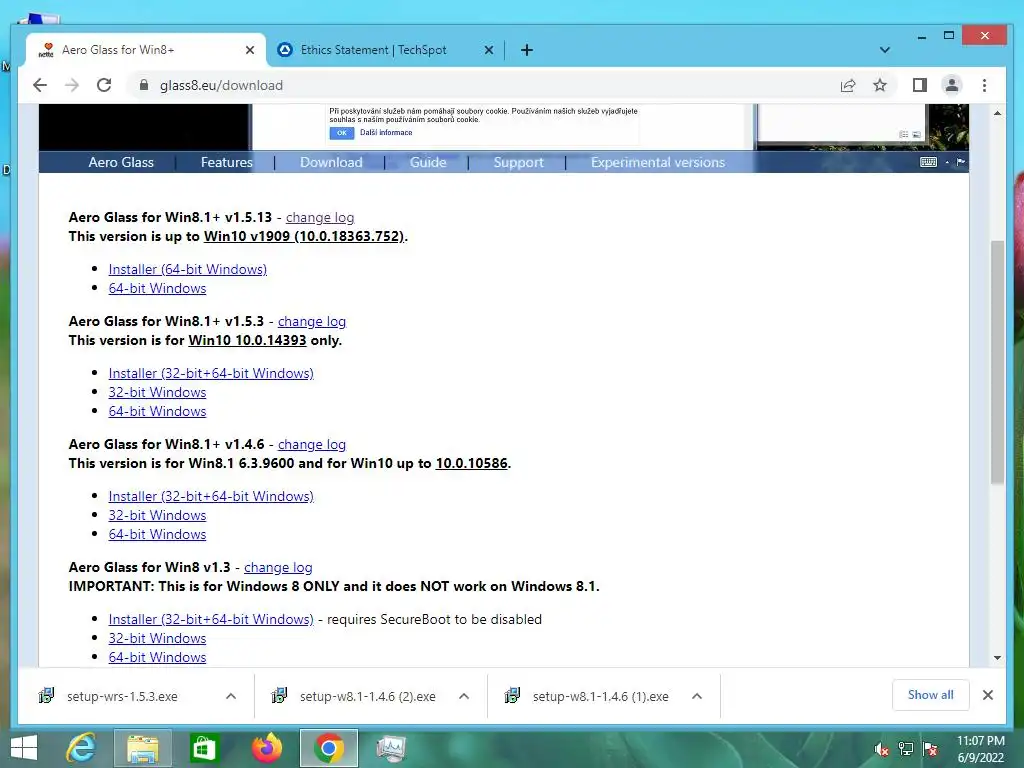1024x768 pixels.
Task: Download Installer (64-bit Windows) for v1.5.13
Action: coord(187,270)
